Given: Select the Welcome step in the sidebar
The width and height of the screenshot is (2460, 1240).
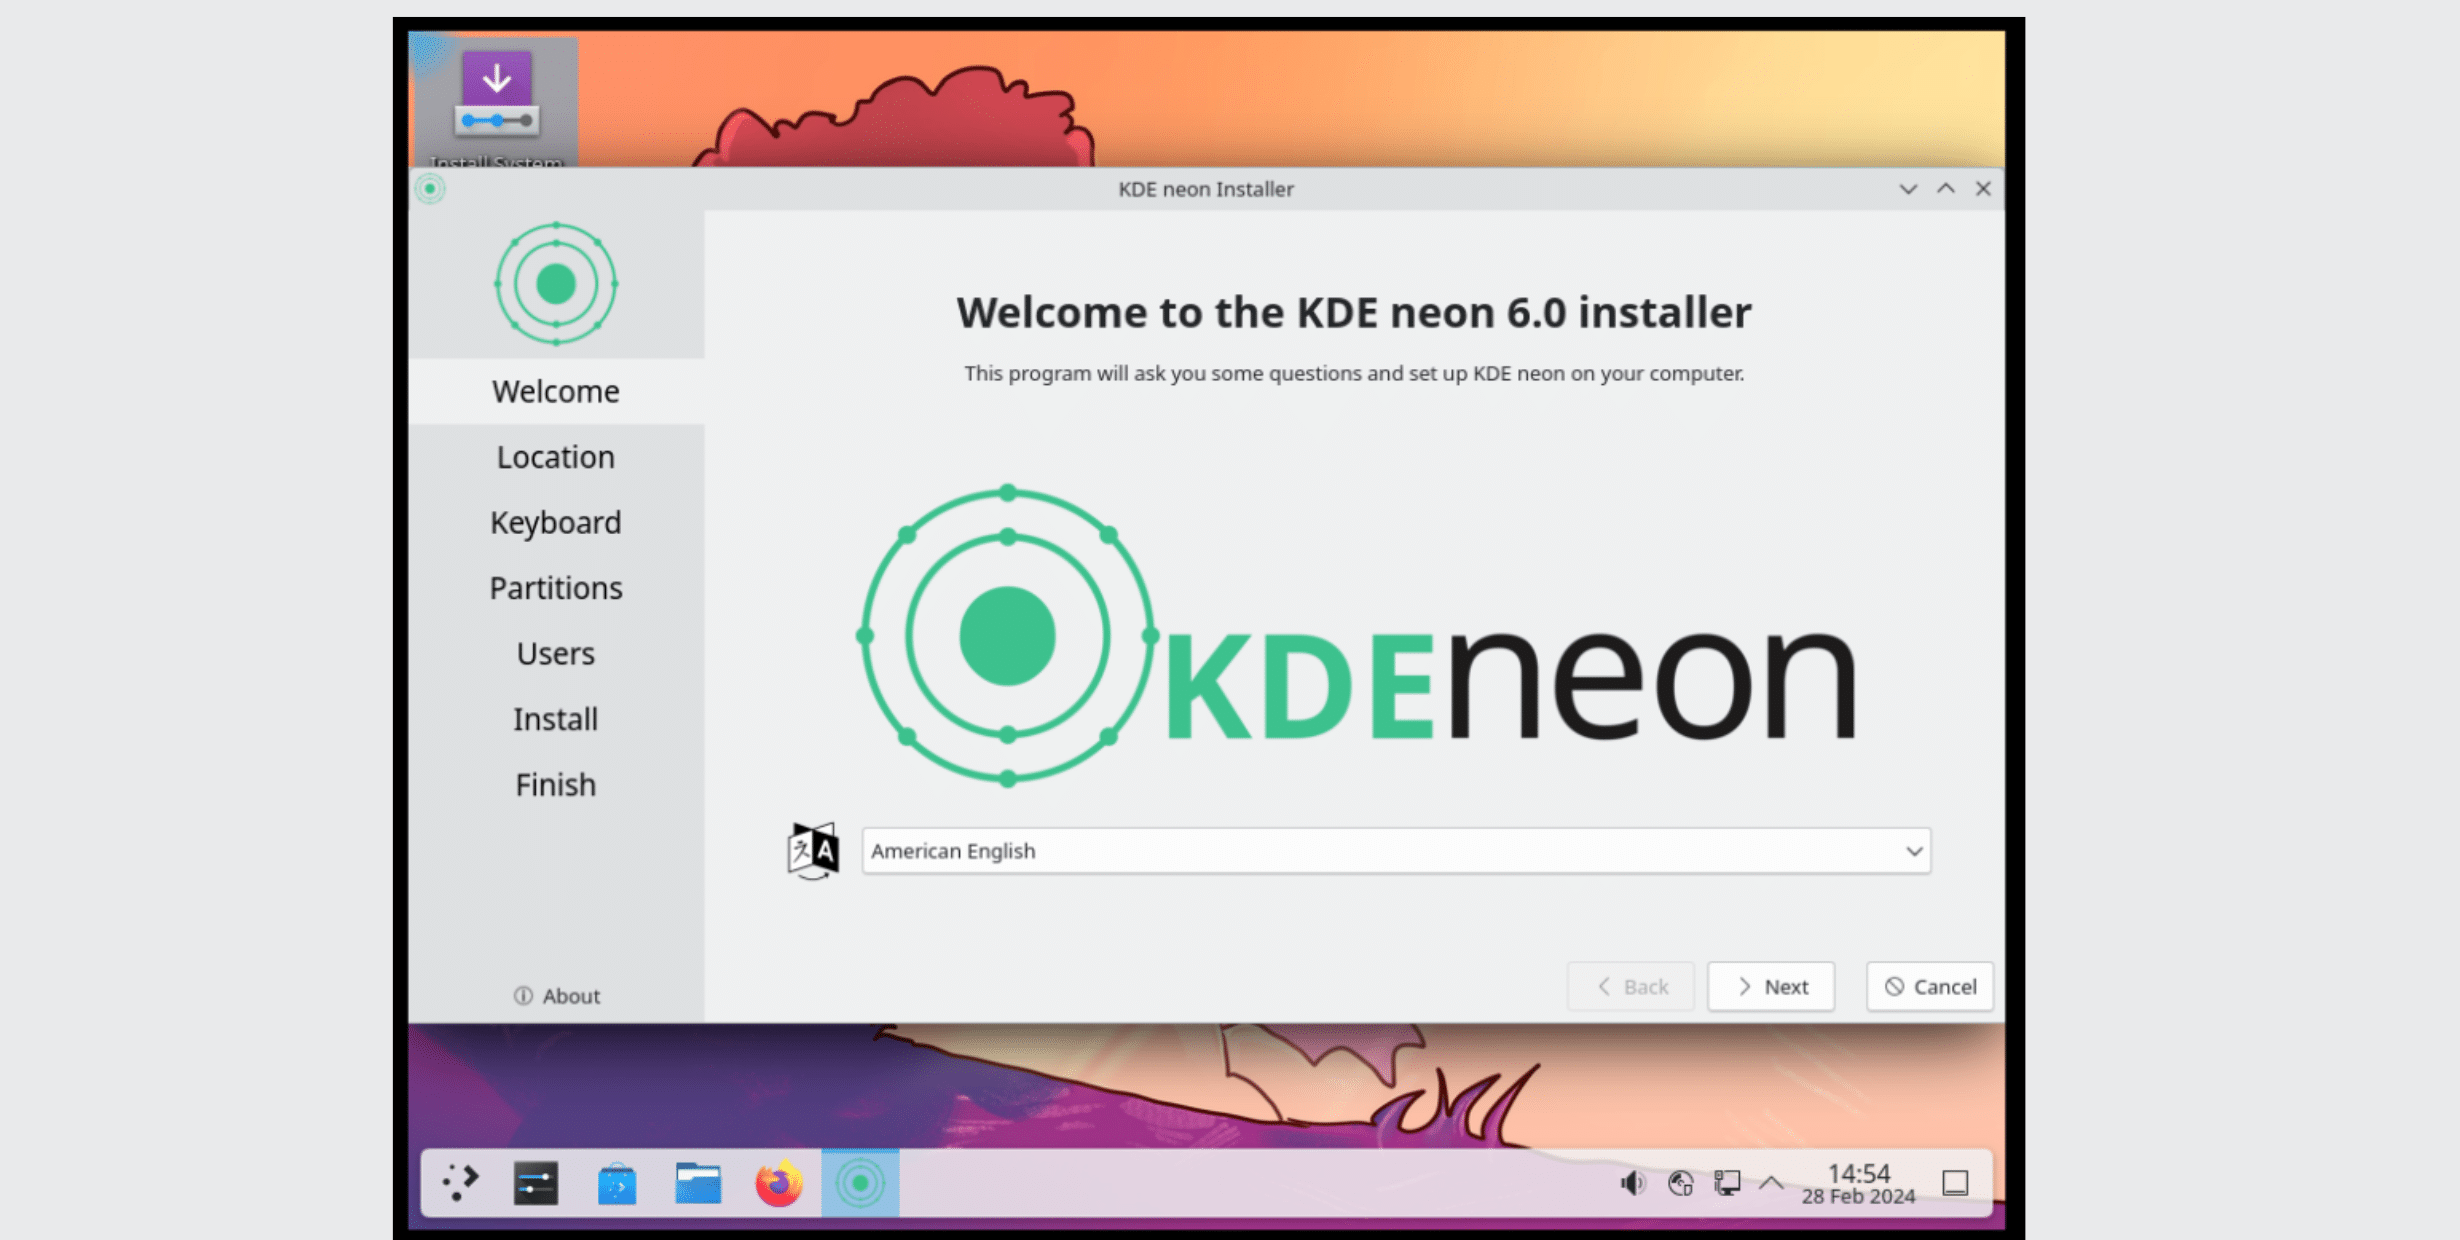Looking at the screenshot, I should [556, 391].
